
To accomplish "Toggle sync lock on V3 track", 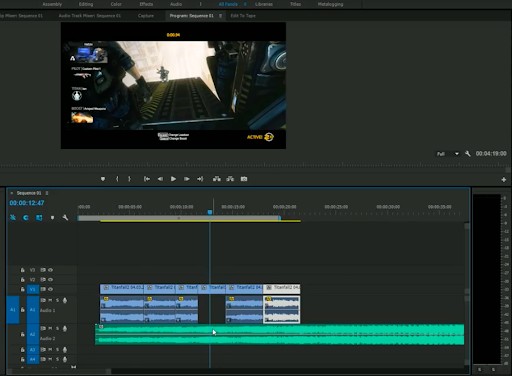I will tap(43, 270).
